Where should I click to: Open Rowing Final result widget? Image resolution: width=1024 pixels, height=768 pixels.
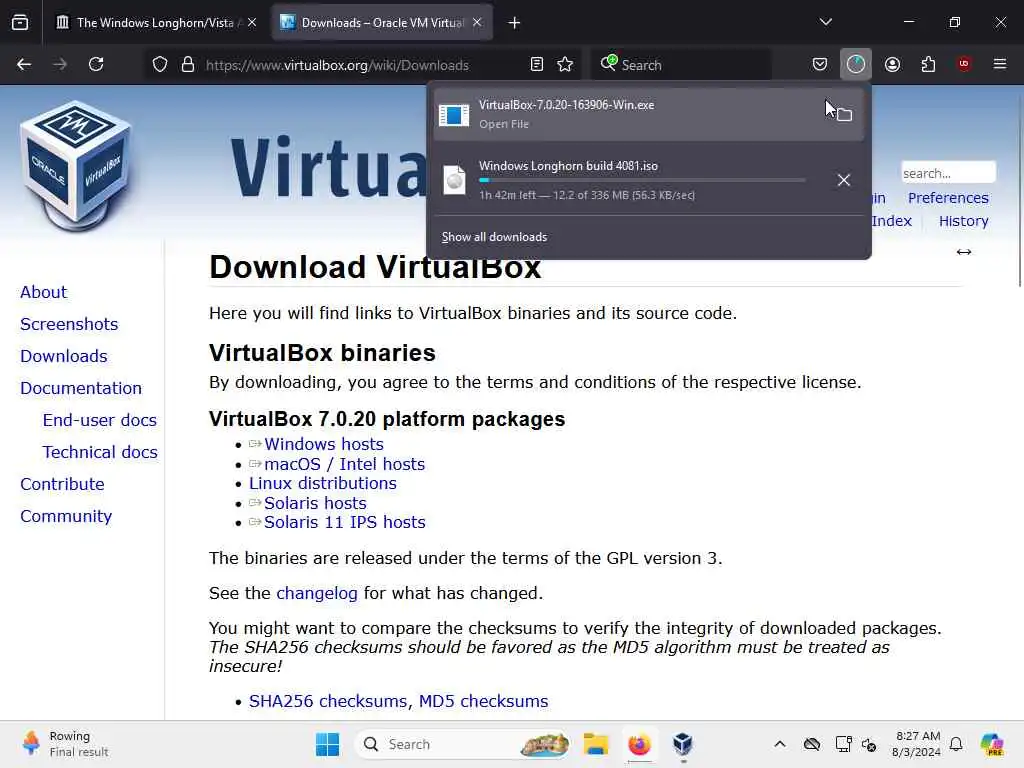click(x=65, y=744)
